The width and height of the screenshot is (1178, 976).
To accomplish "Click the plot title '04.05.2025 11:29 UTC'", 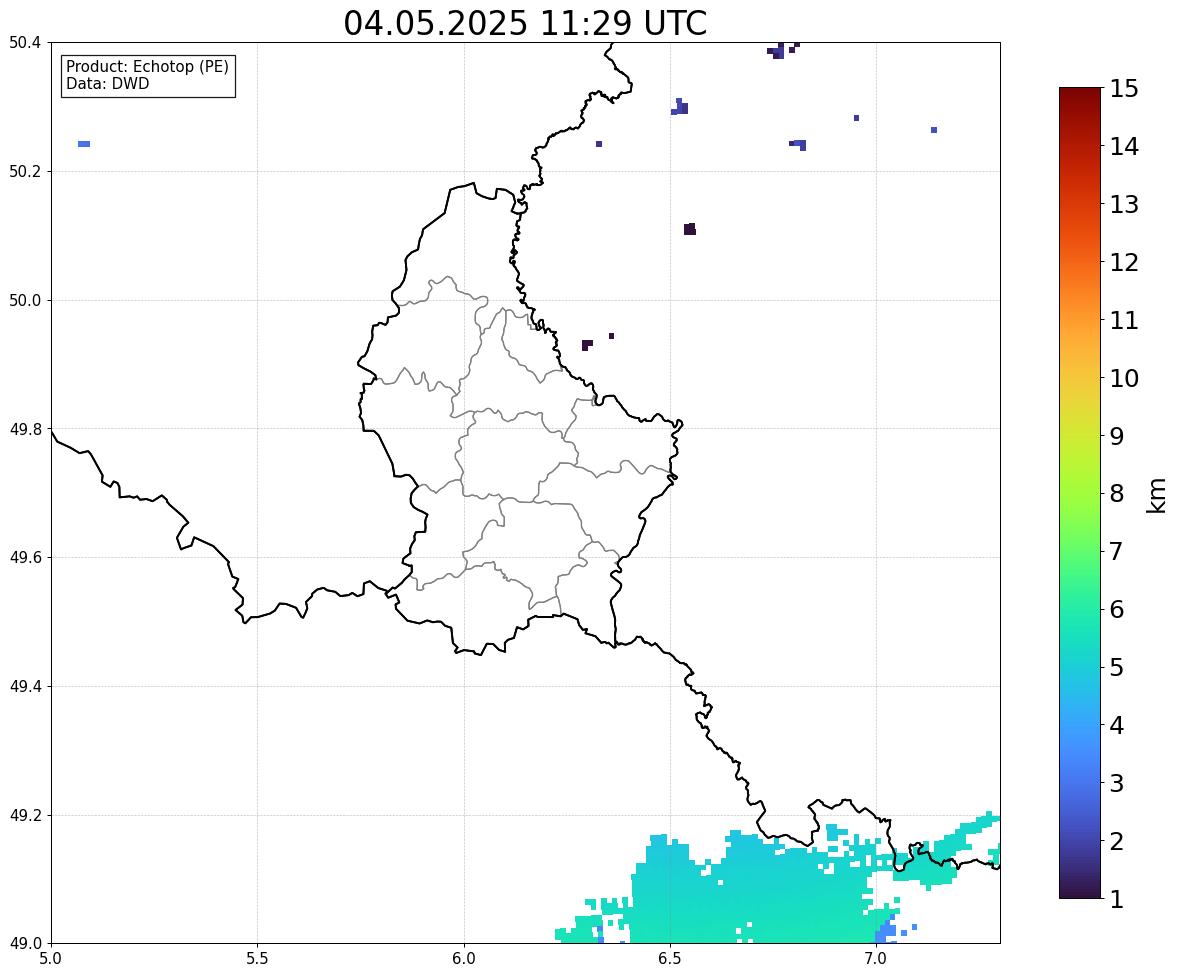I will (525, 23).
